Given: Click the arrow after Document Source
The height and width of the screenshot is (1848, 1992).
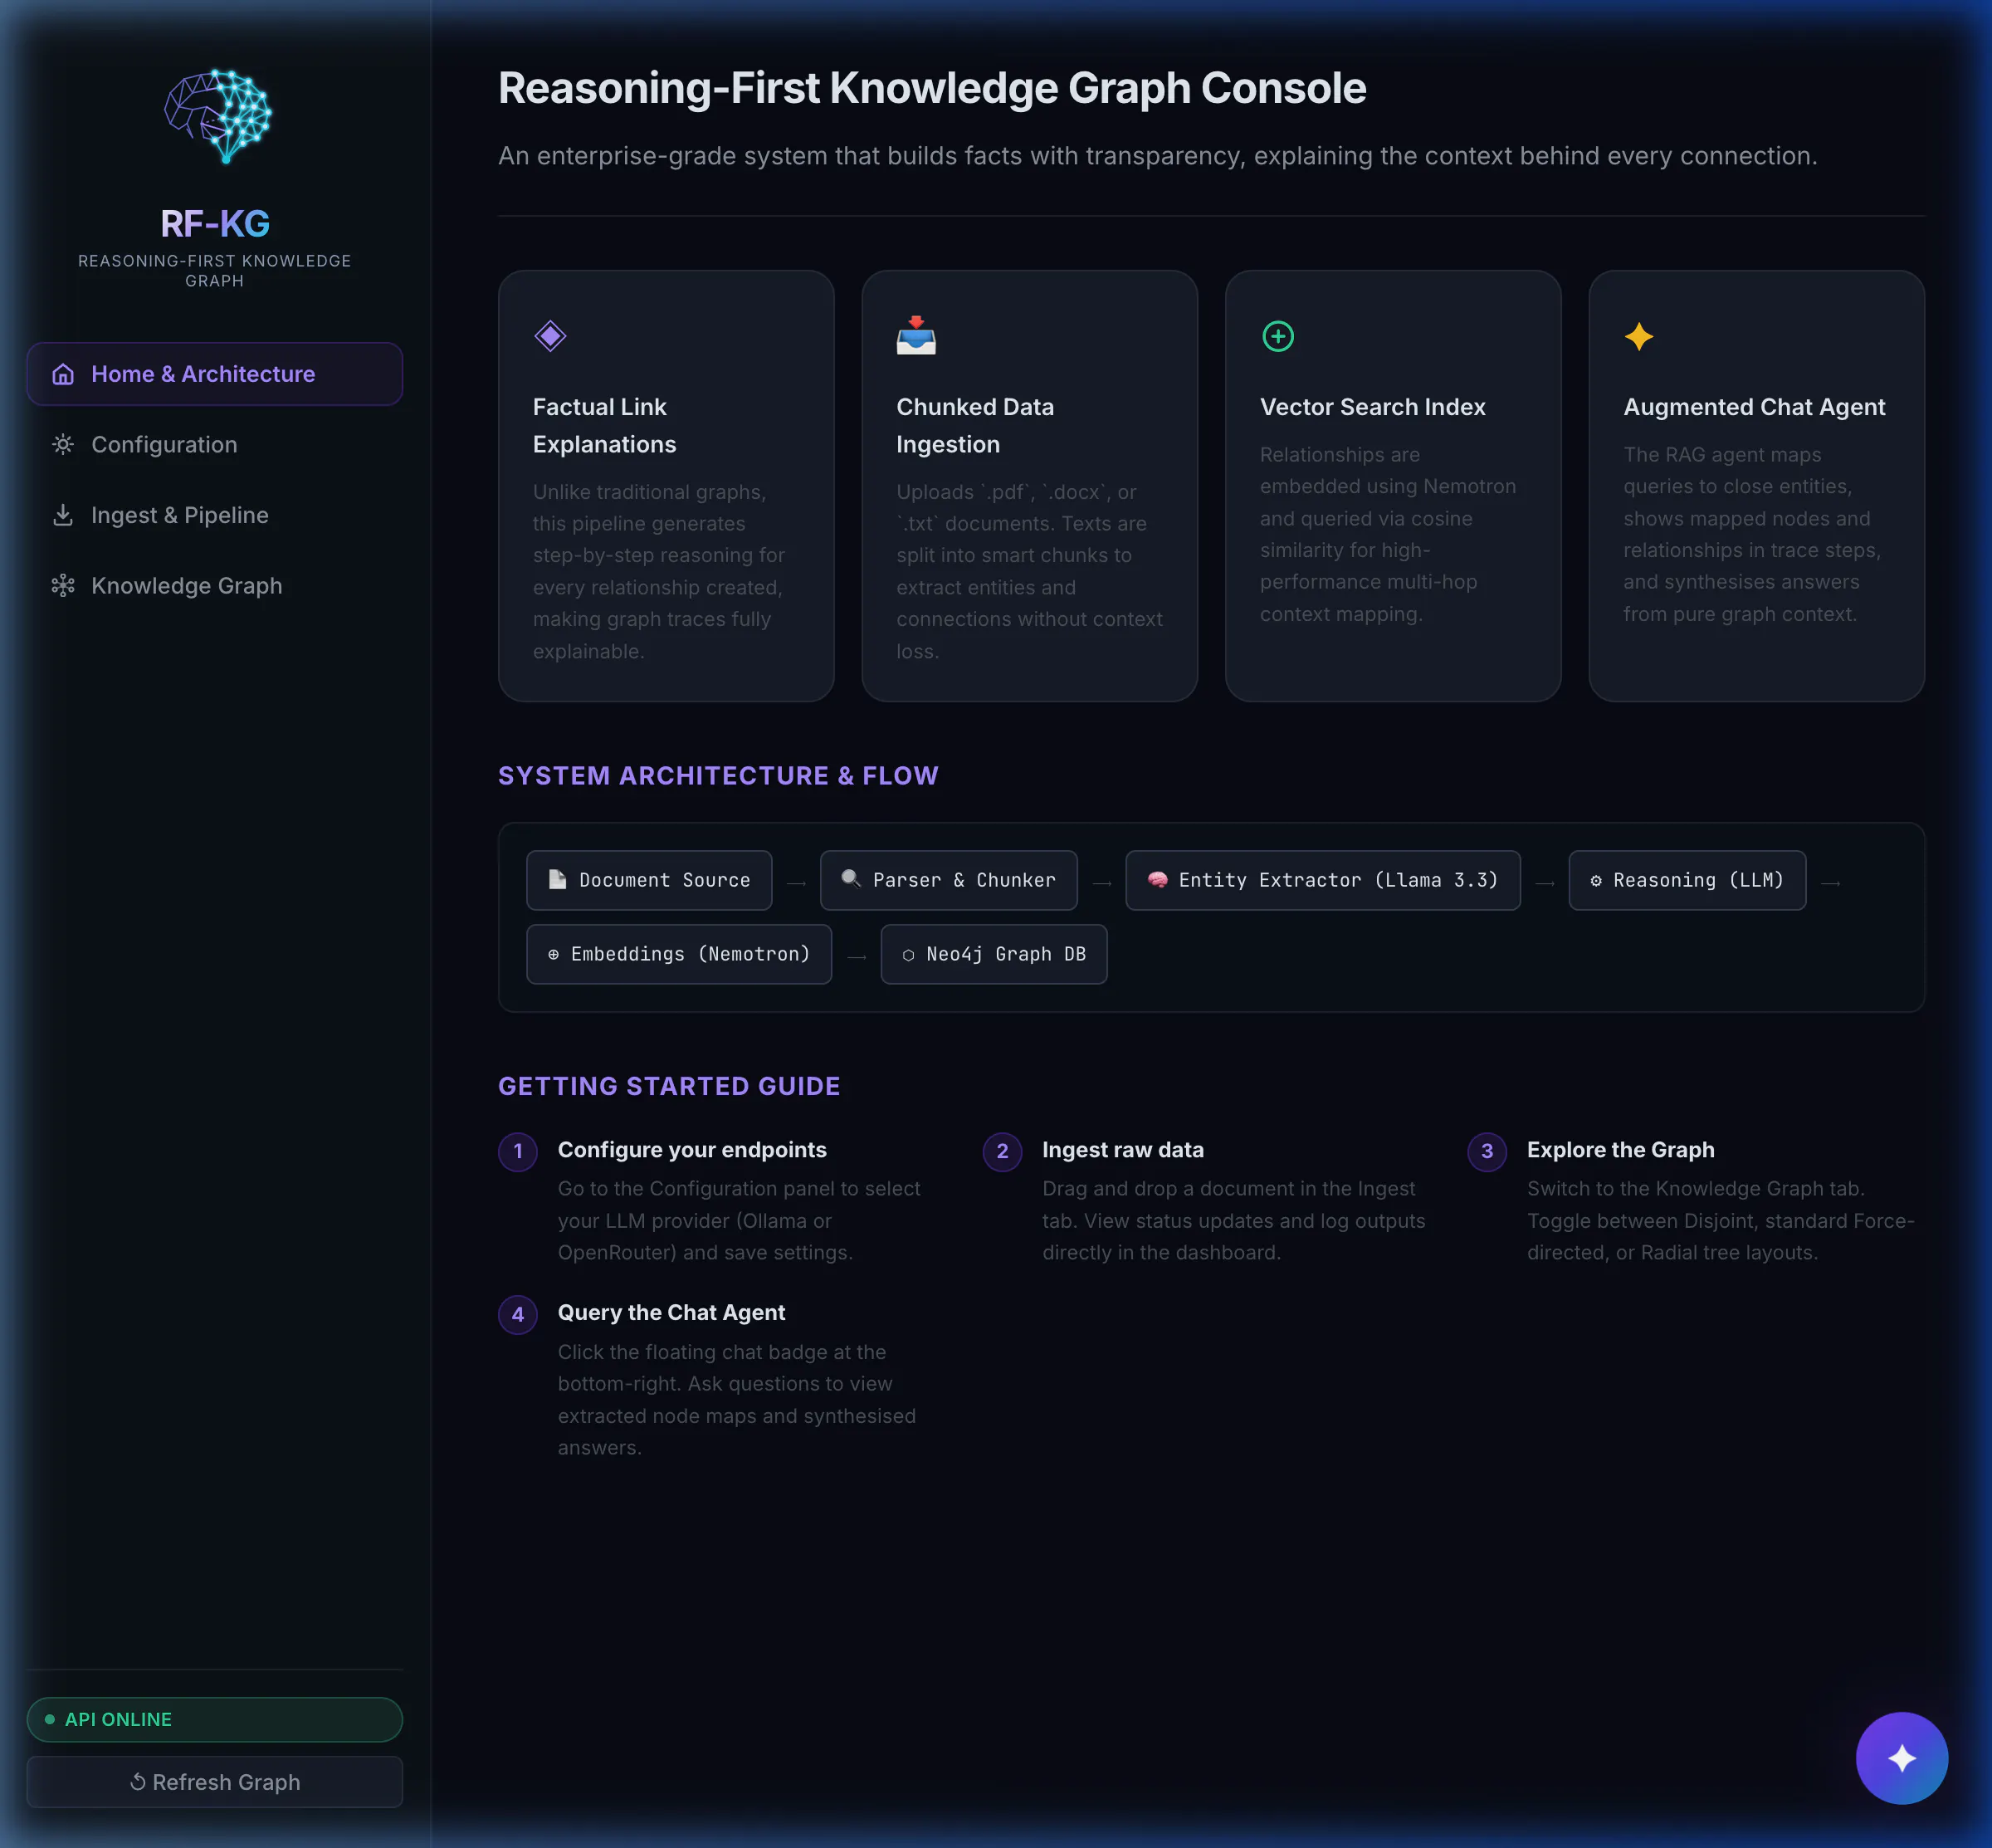Looking at the screenshot, I should (x=796, y=883).
